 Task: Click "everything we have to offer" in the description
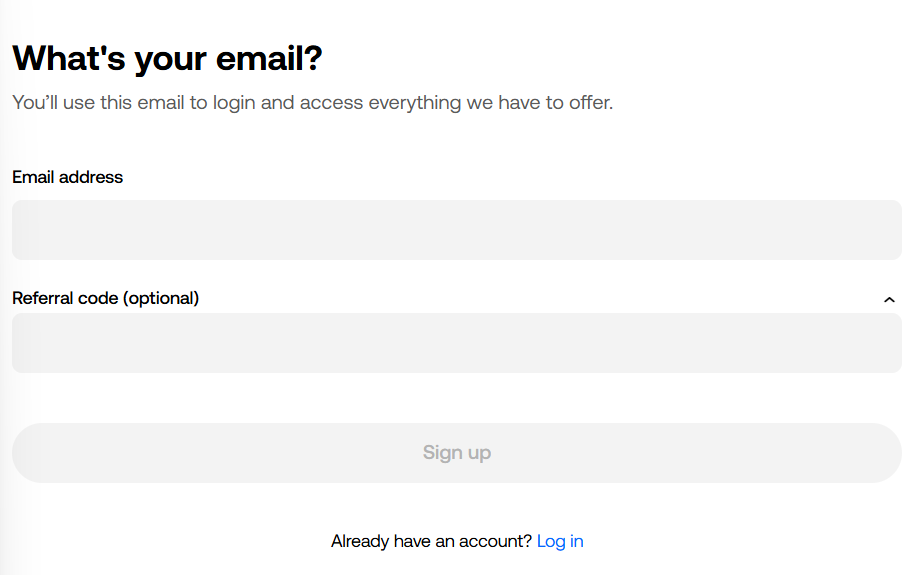point(490,102)
